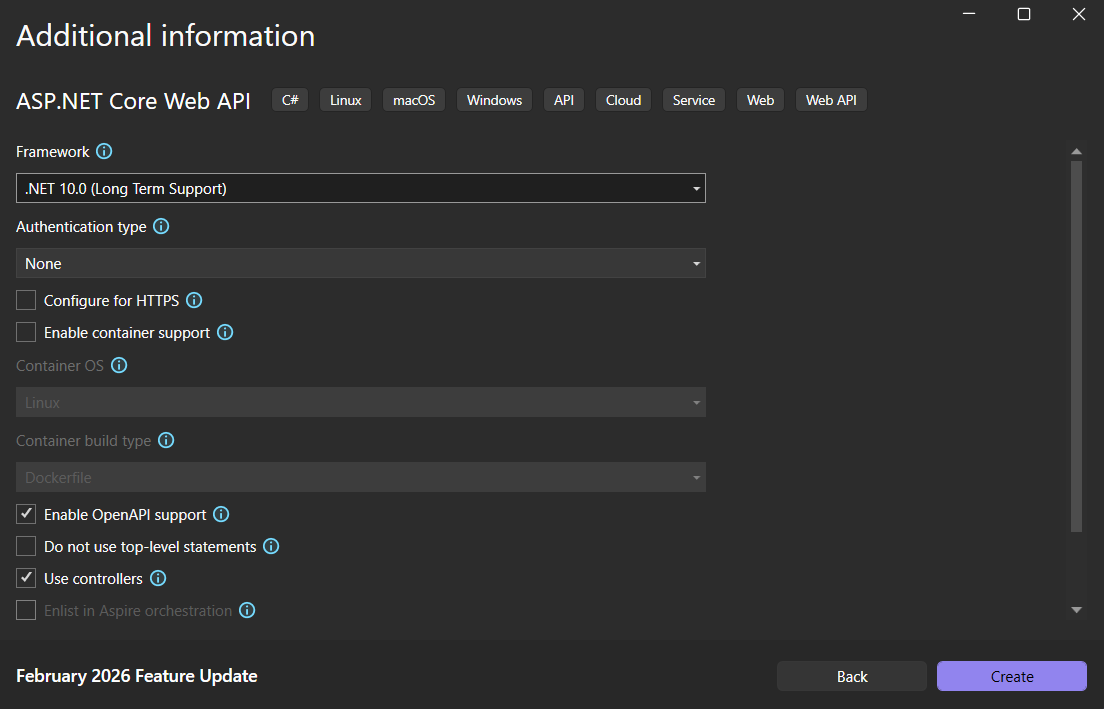The image size is (1104, 709).
Task: Expand the Authentication type dropdown
Action: coord(360,263)
